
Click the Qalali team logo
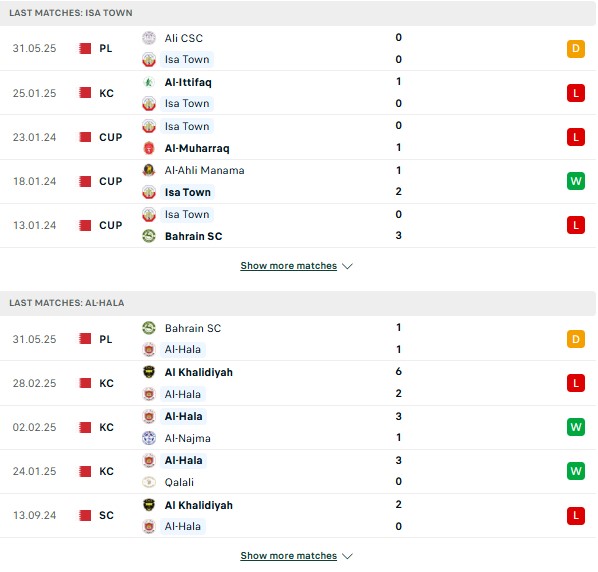149,482
